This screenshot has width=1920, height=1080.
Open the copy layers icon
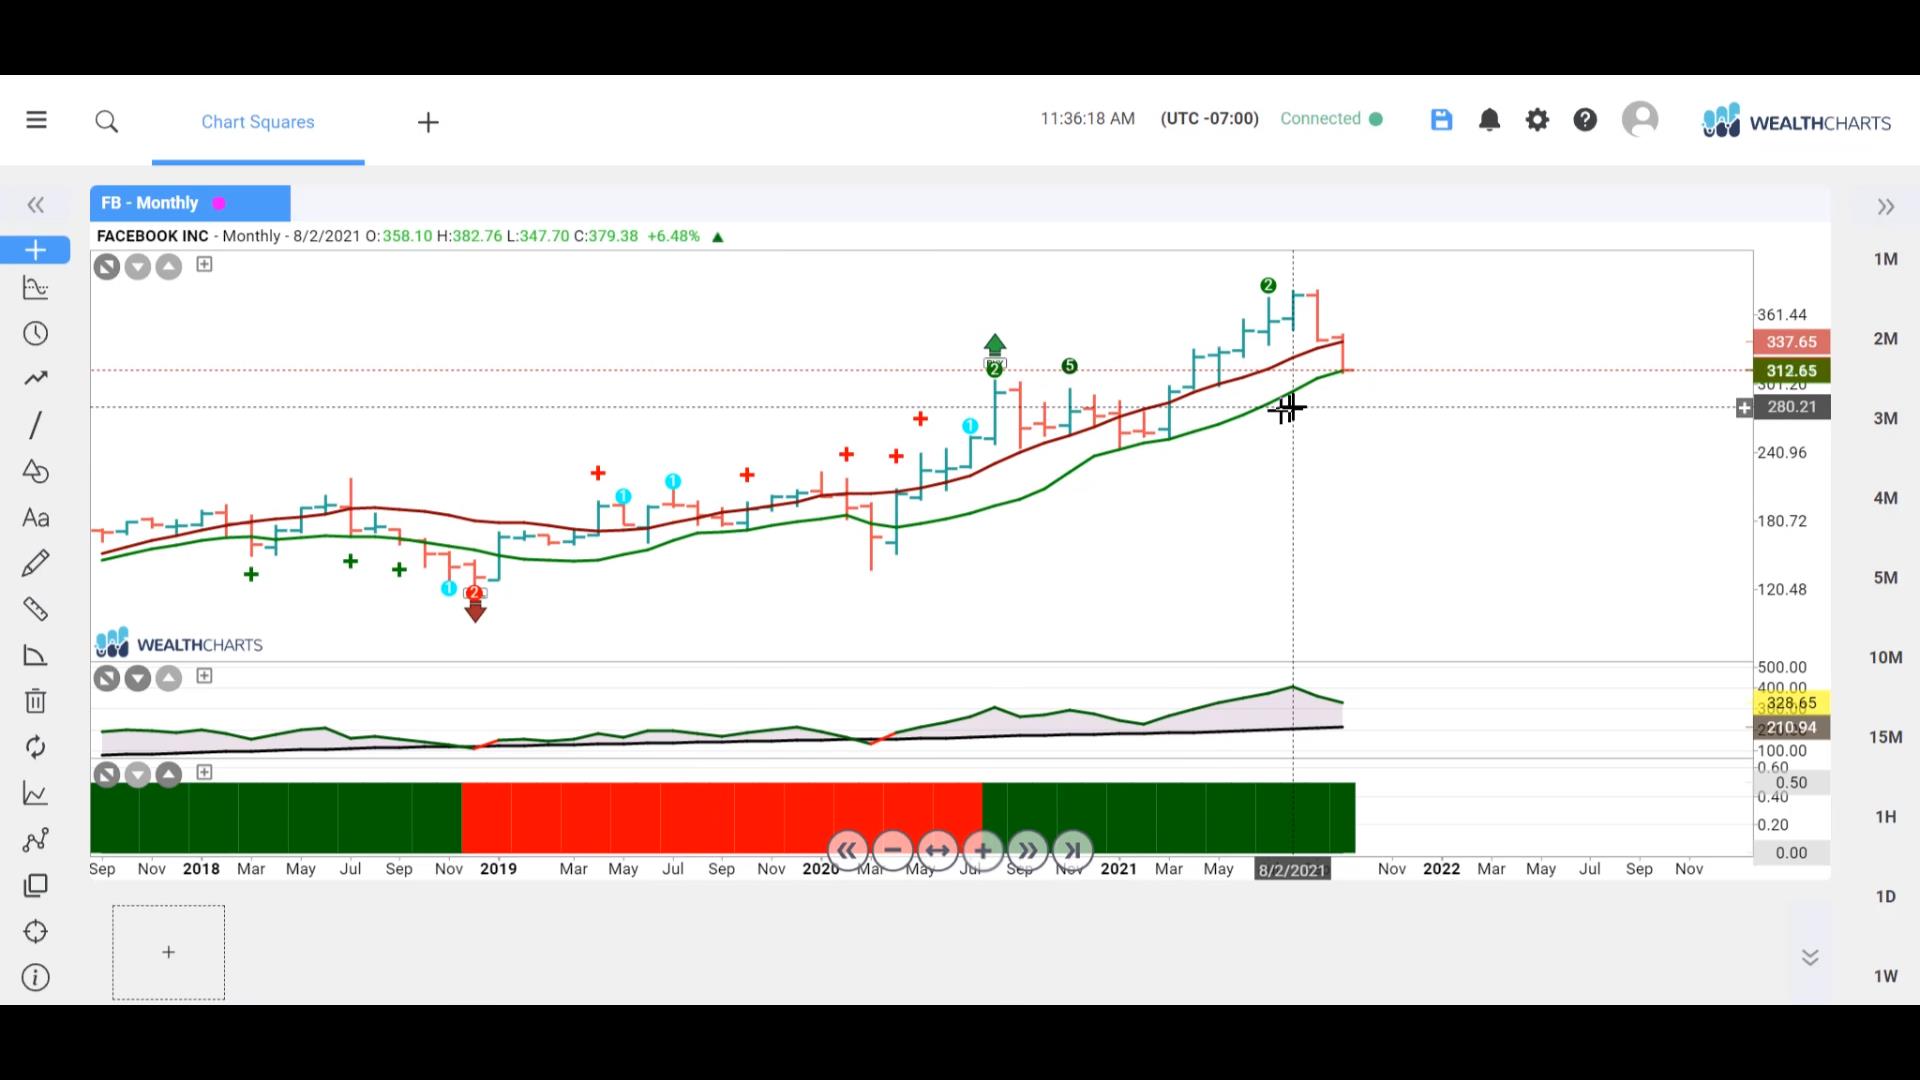[x=35, y=886]
